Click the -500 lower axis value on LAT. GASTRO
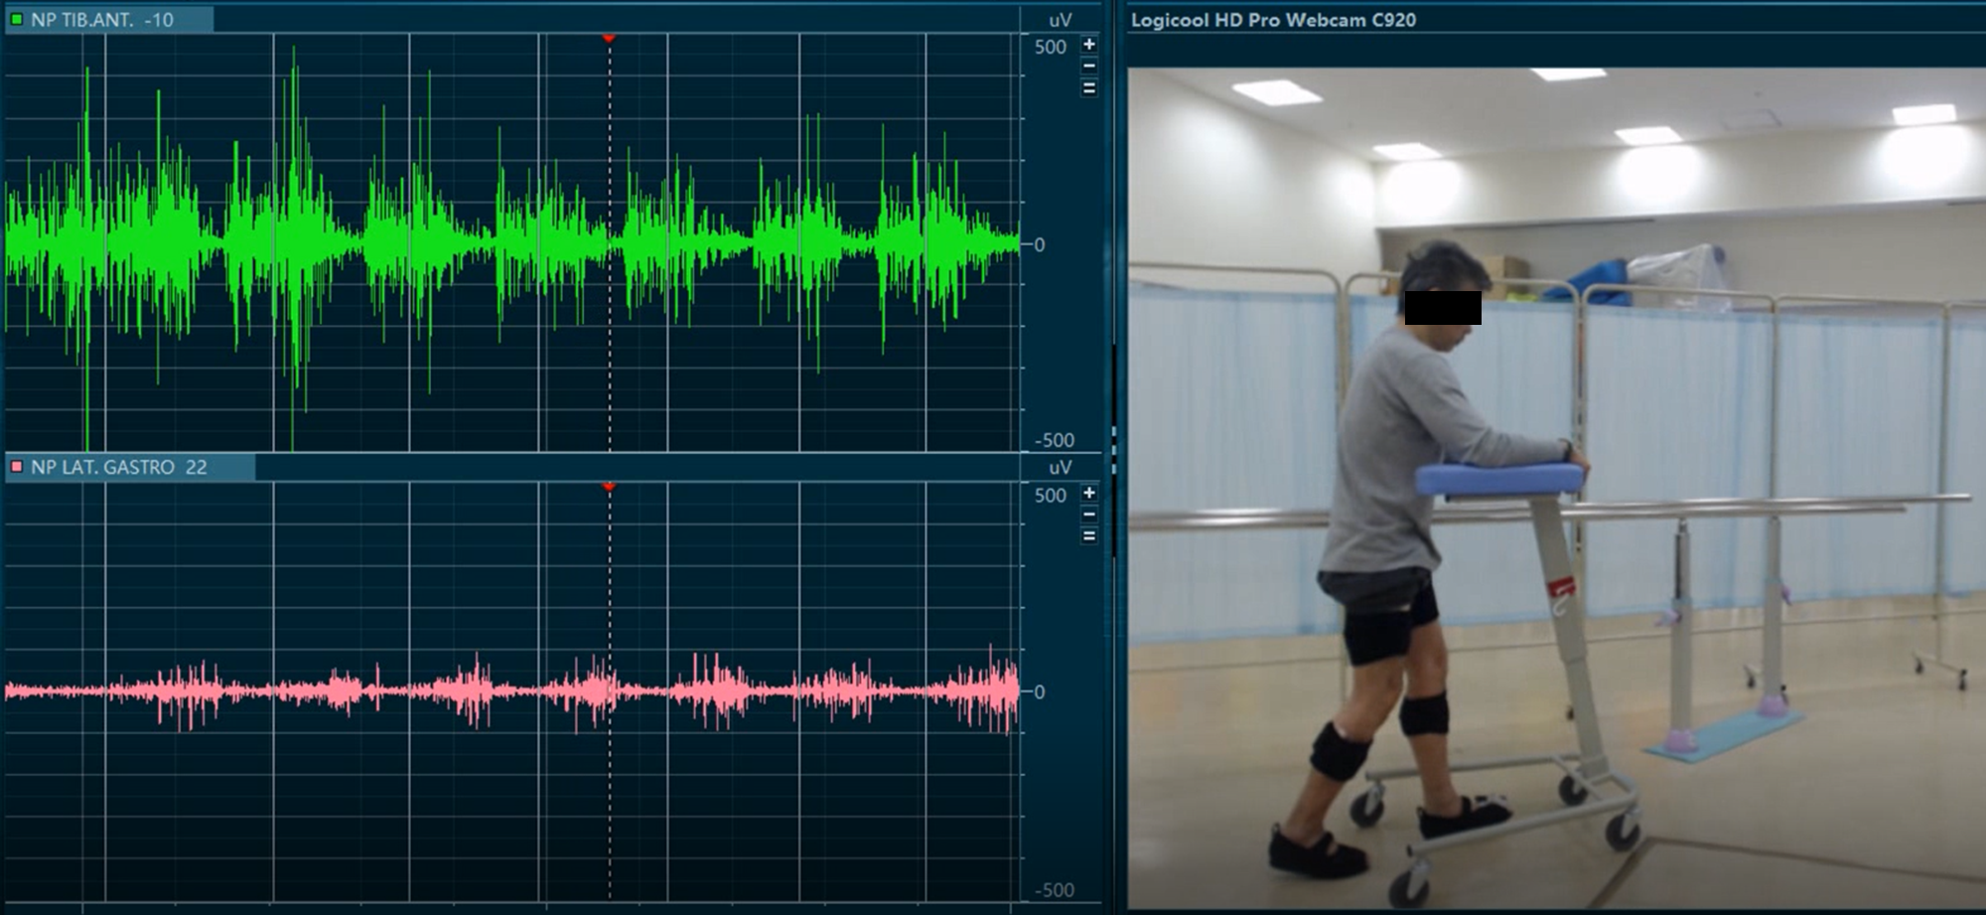This screenshot has width=1986, height=915. [1052, 889]
